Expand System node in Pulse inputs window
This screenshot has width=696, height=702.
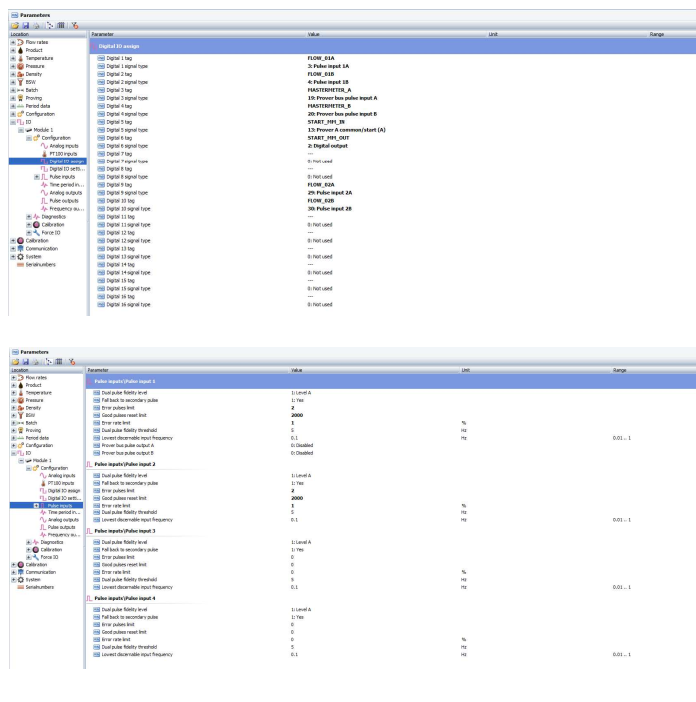pos(13,580)
